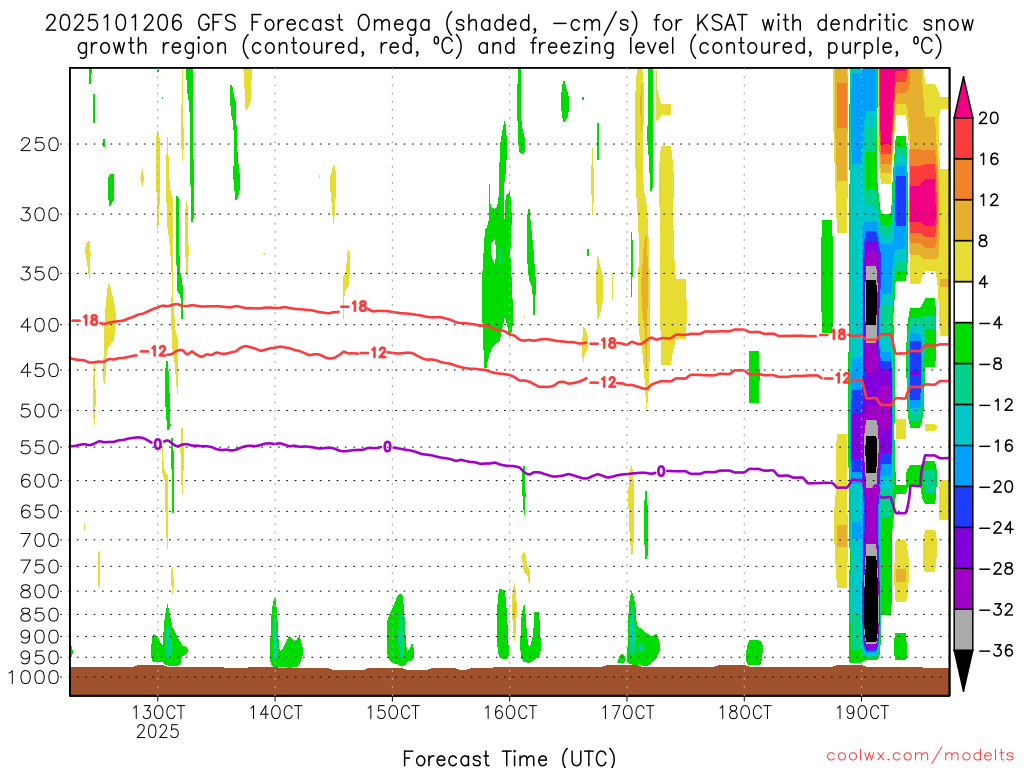Click the red -12 contour label near 165CT
Screen dimensions: 1024x768
603,382
